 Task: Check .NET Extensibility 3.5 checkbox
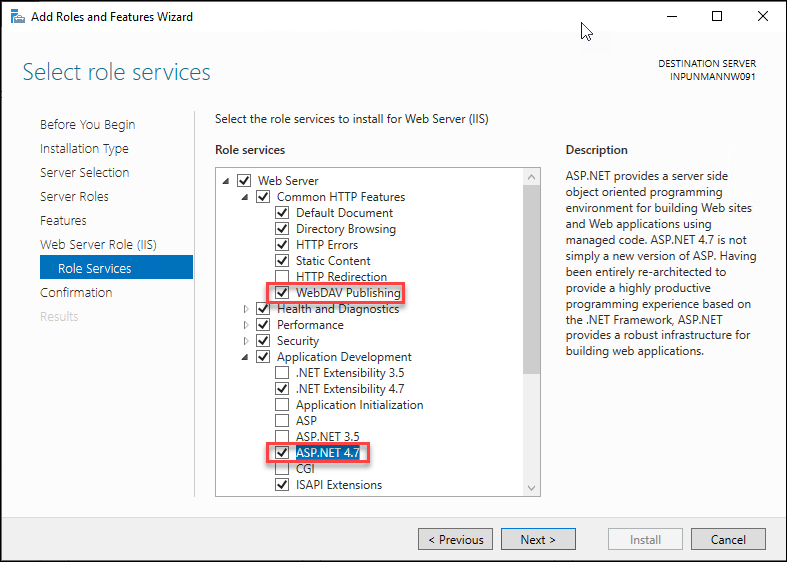282,373
